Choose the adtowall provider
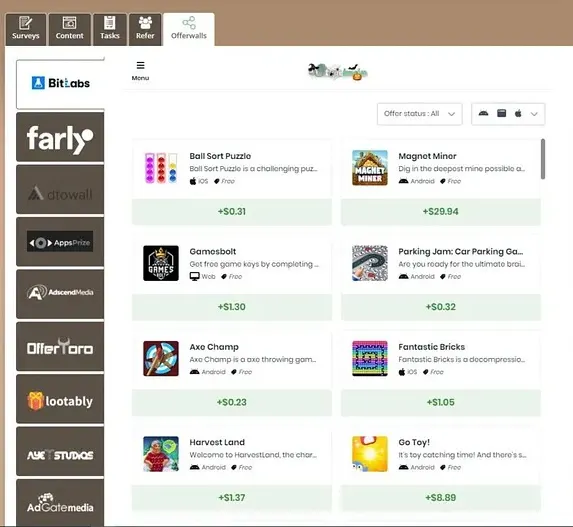The width and height of the screenshot is (573, 527). (60, 189)
